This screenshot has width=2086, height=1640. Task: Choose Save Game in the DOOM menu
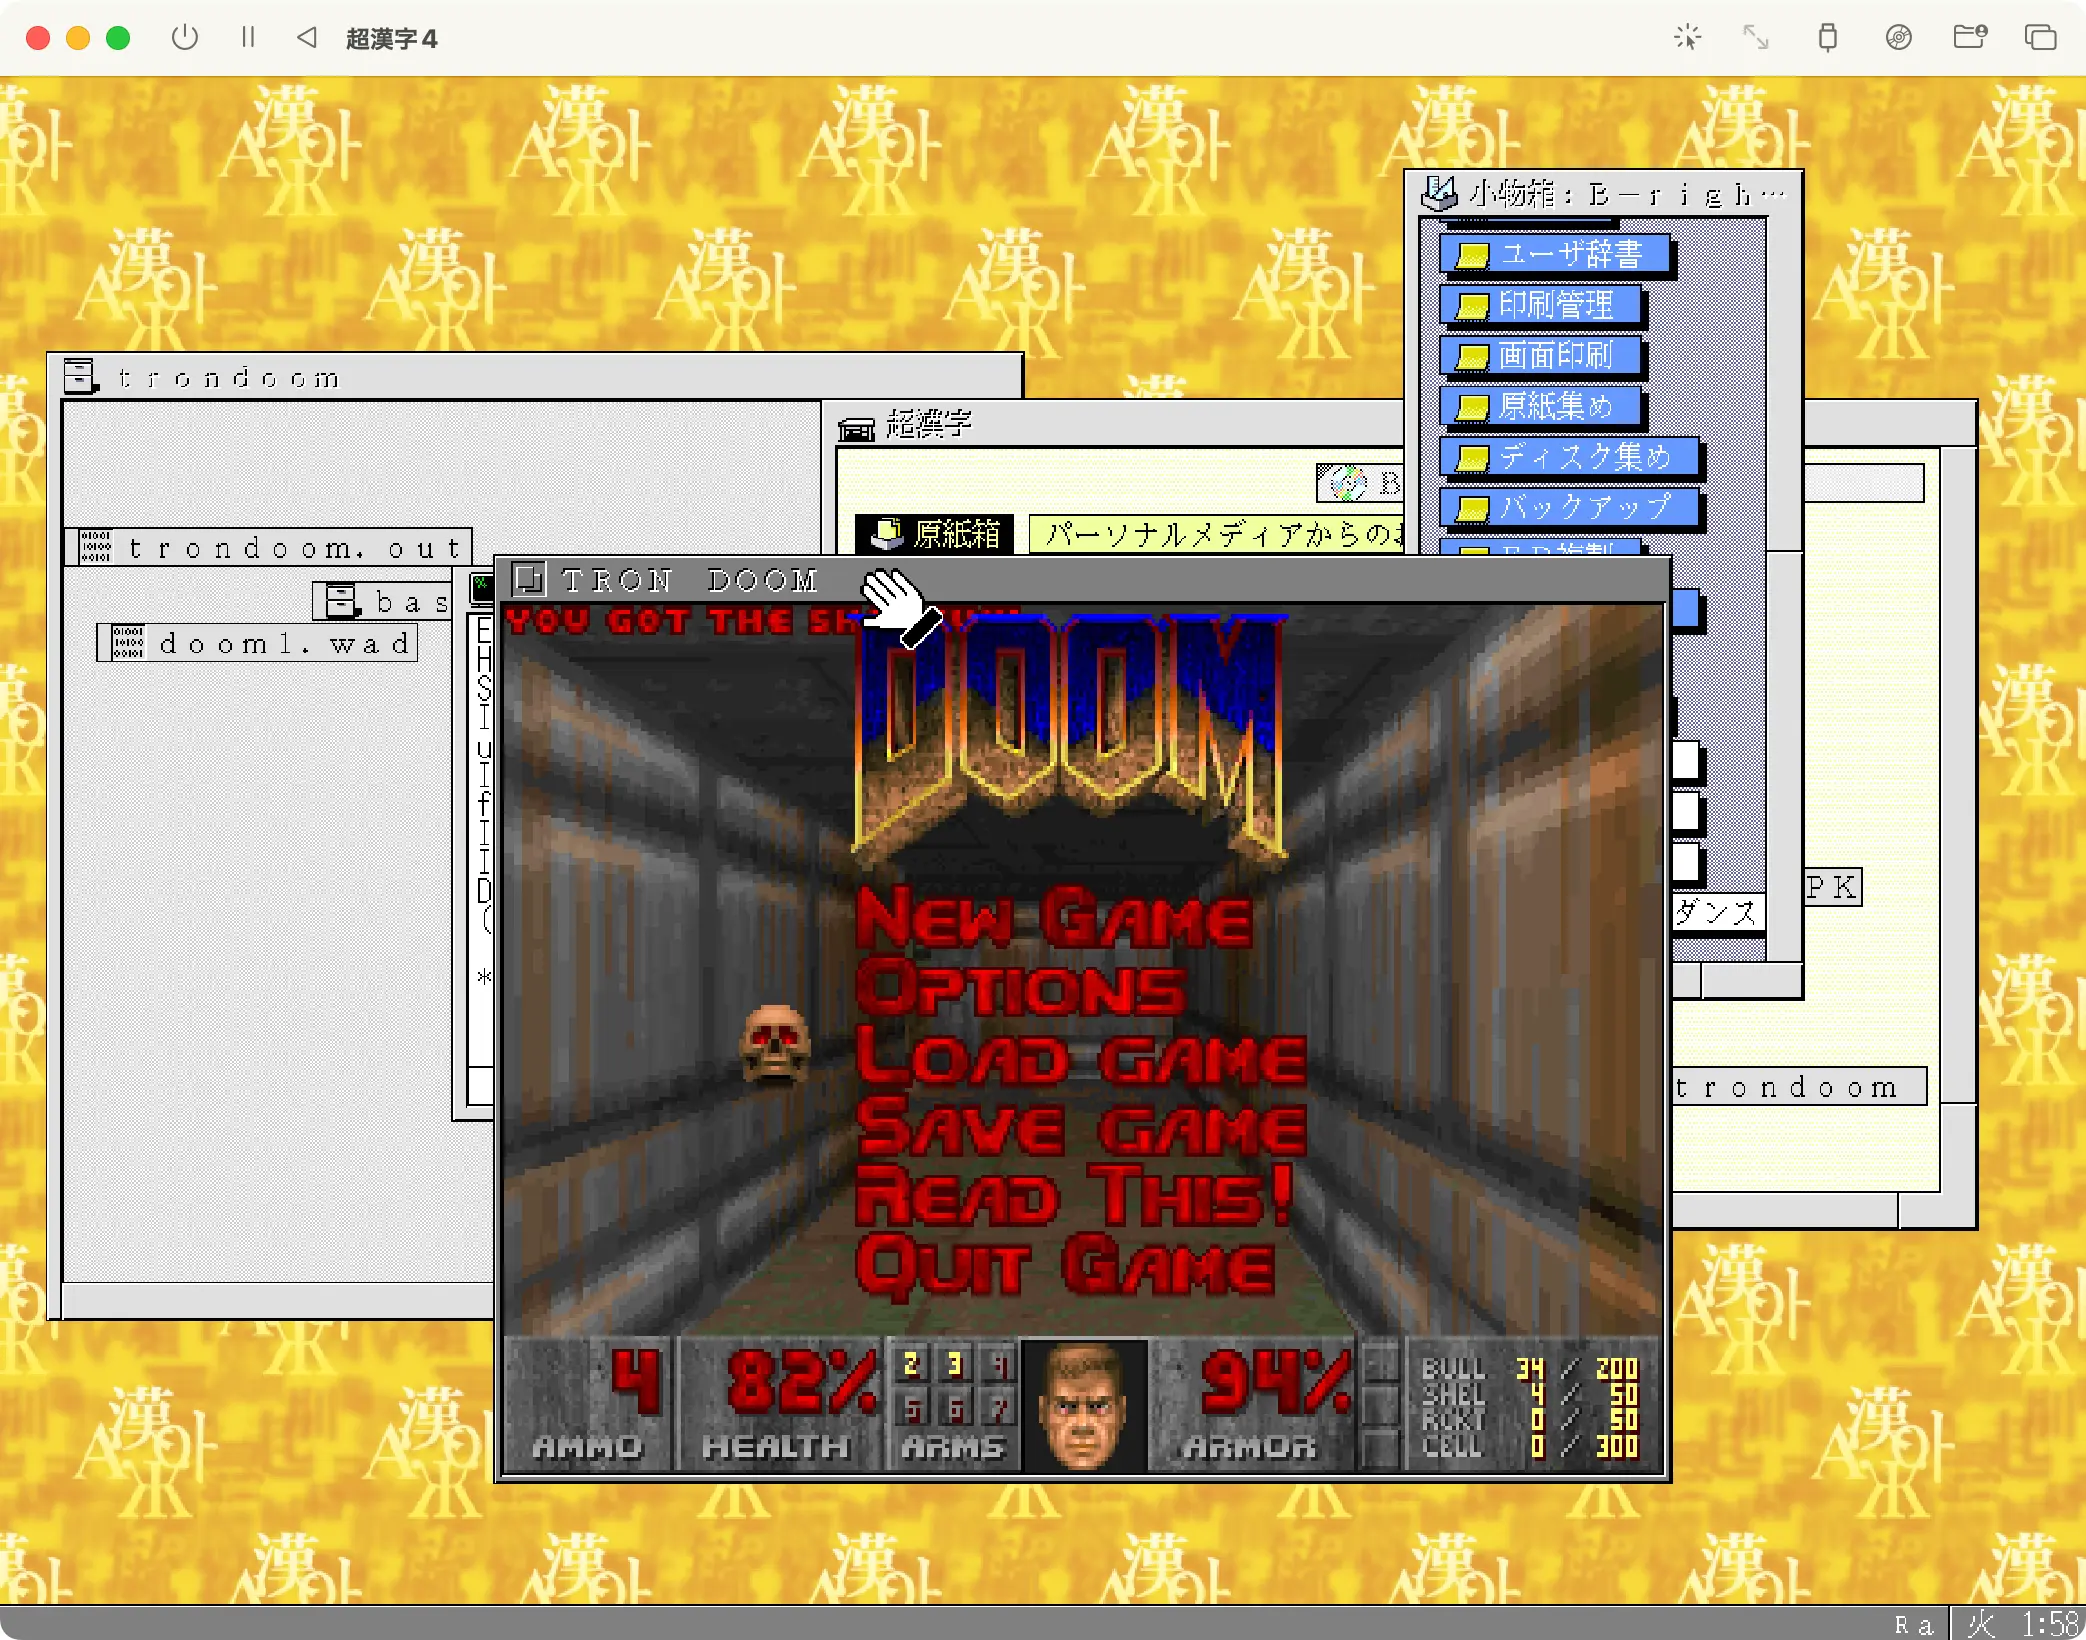(1081, 1127)
